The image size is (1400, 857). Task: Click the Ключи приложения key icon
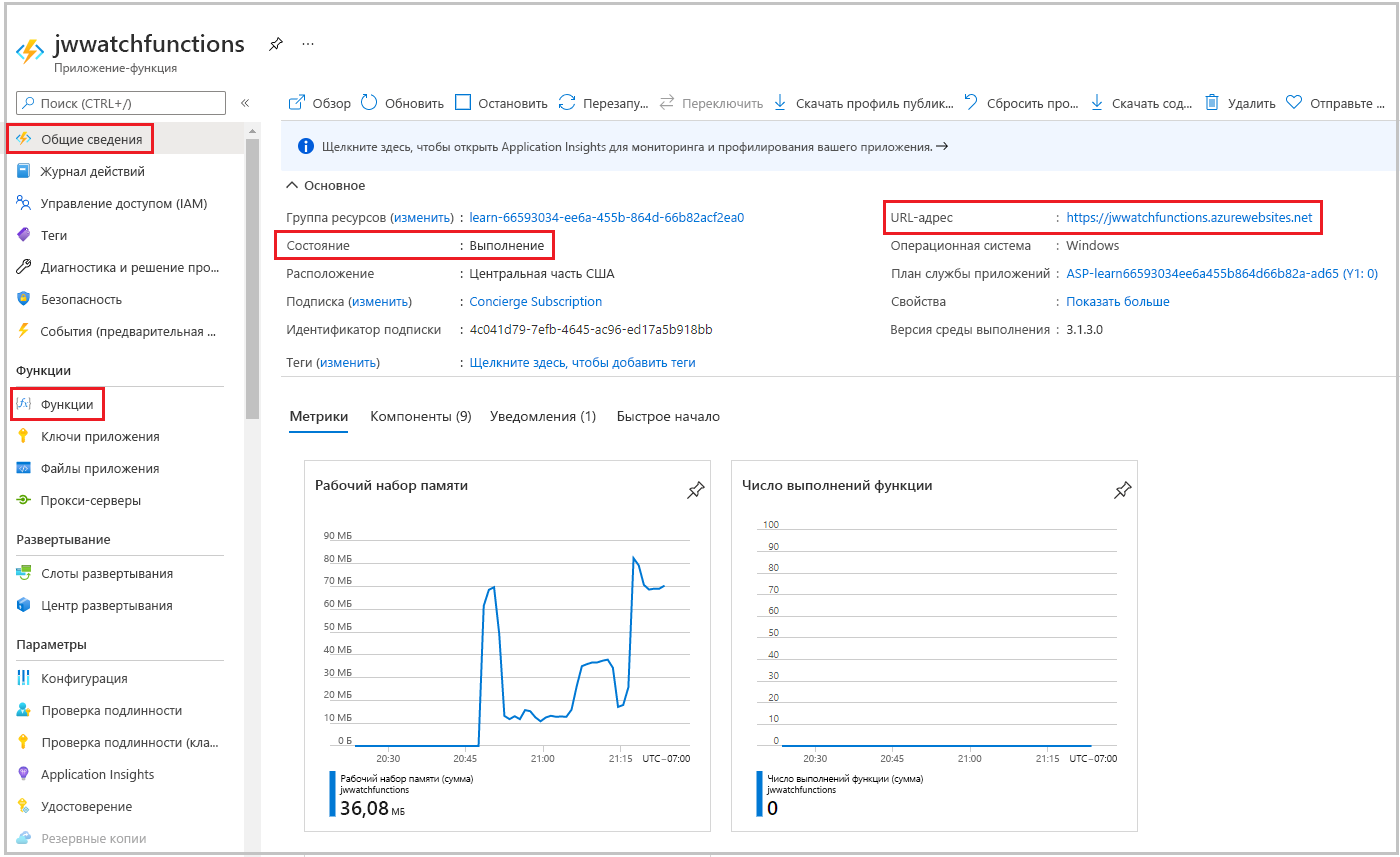coord(24,436)
